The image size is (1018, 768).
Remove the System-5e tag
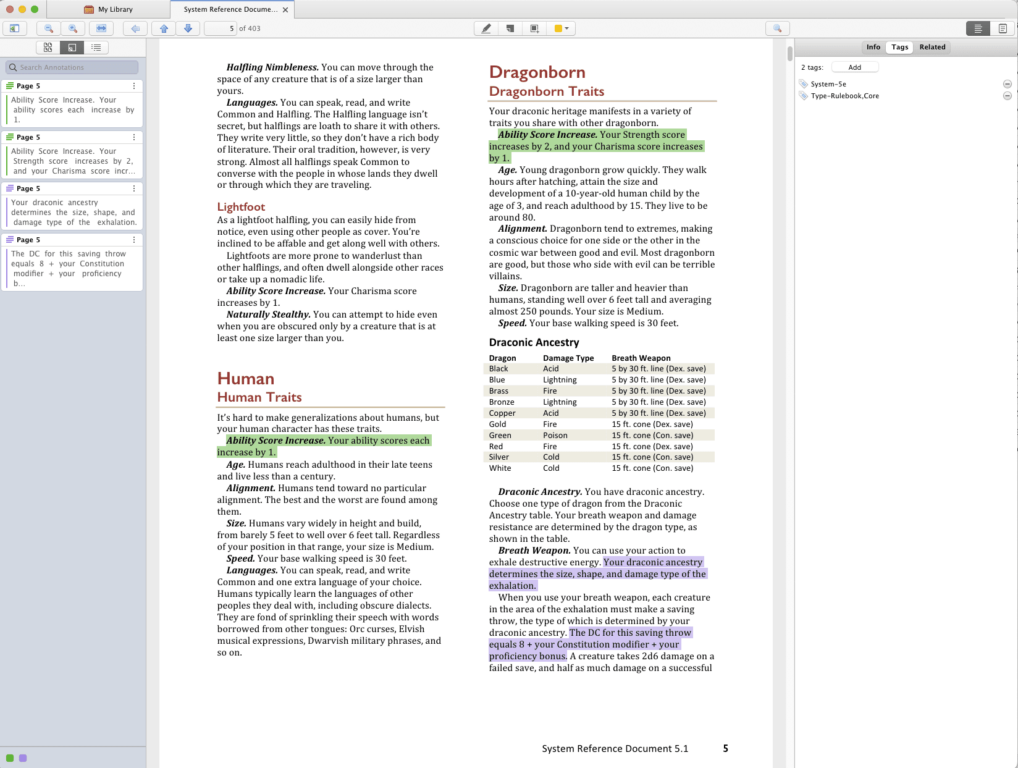pyautogui.click(x=1009, y=83)
